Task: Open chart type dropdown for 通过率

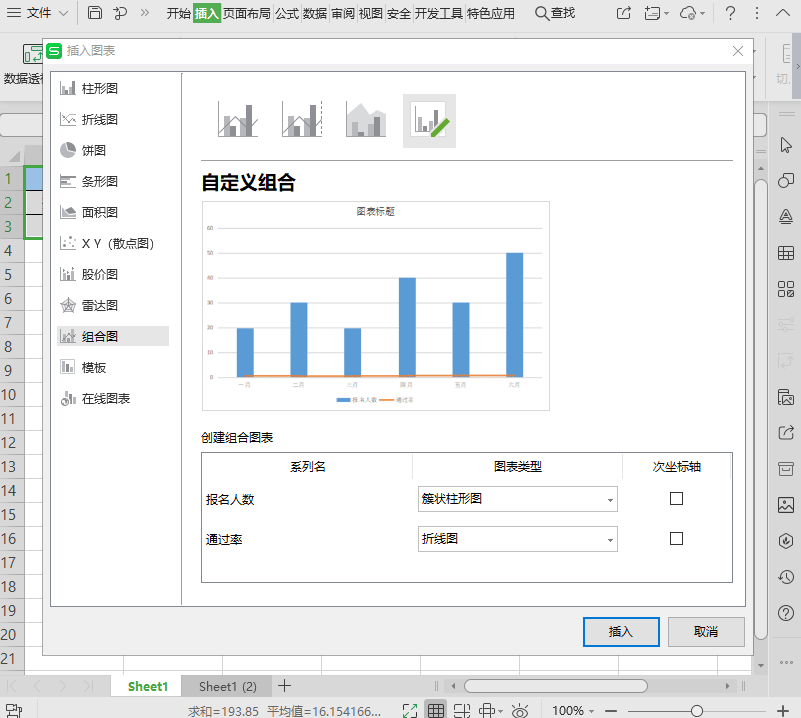Action: [517, 539]
